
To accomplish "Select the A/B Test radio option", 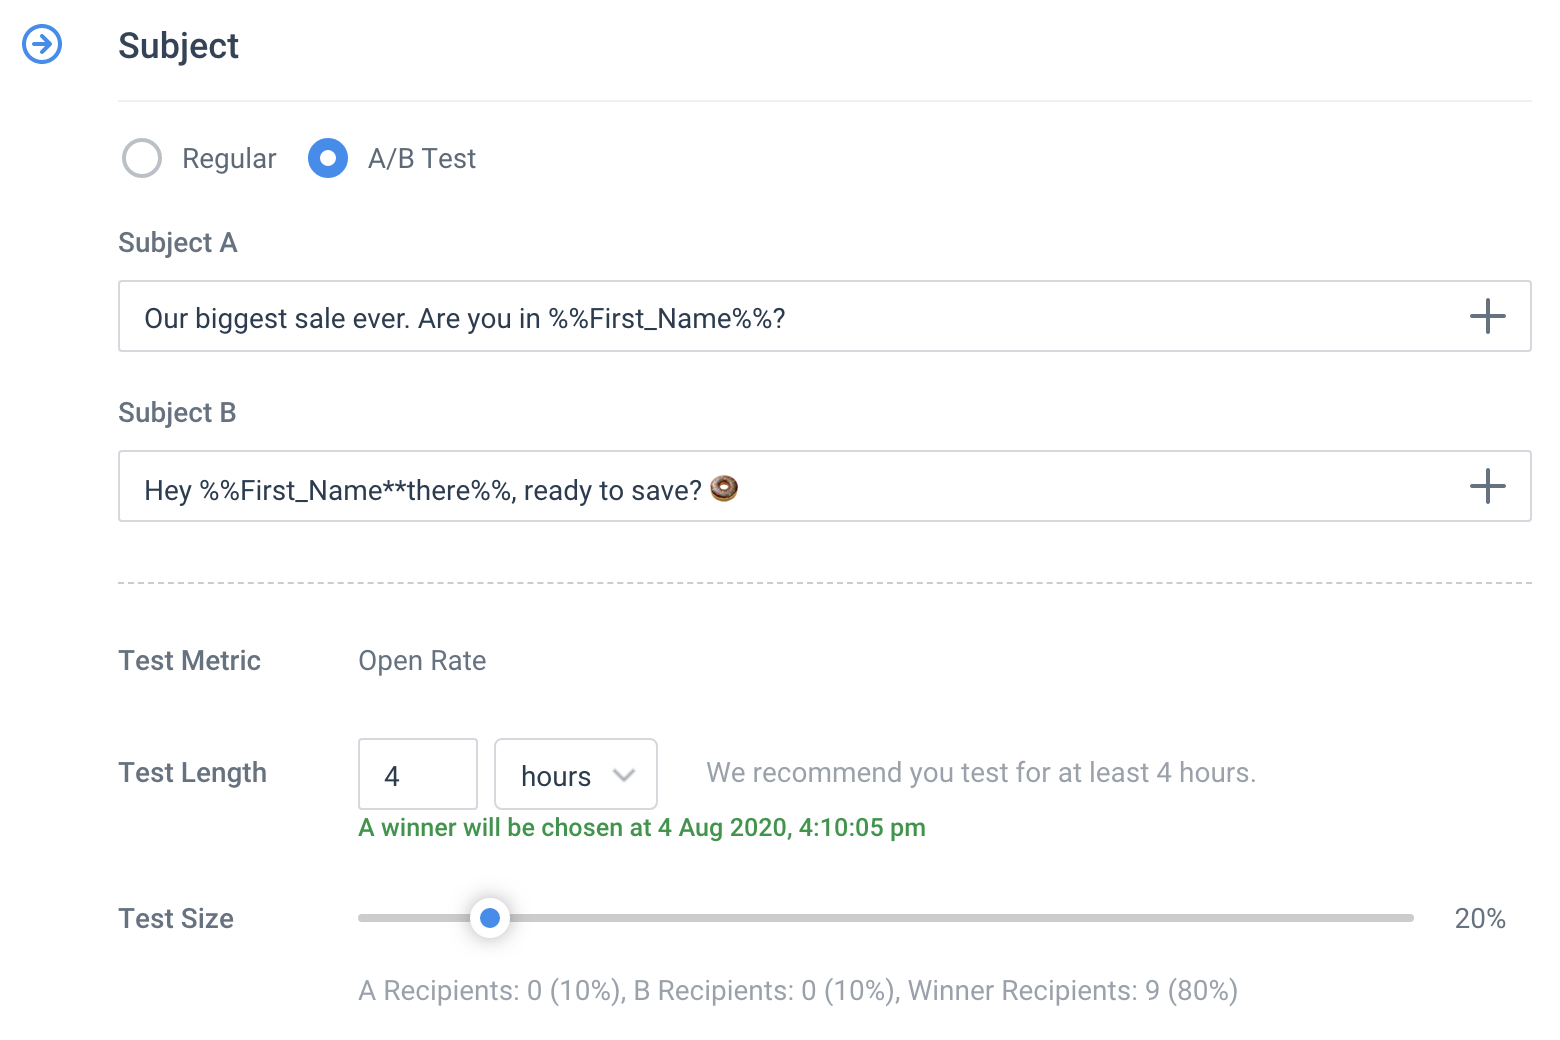I will click(x=328, y=158).
